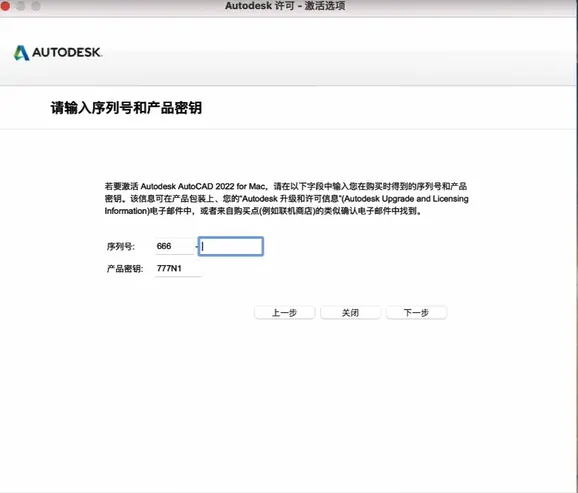
Task: Click the 下一步 (Next) button
Action: click(417, 313)
